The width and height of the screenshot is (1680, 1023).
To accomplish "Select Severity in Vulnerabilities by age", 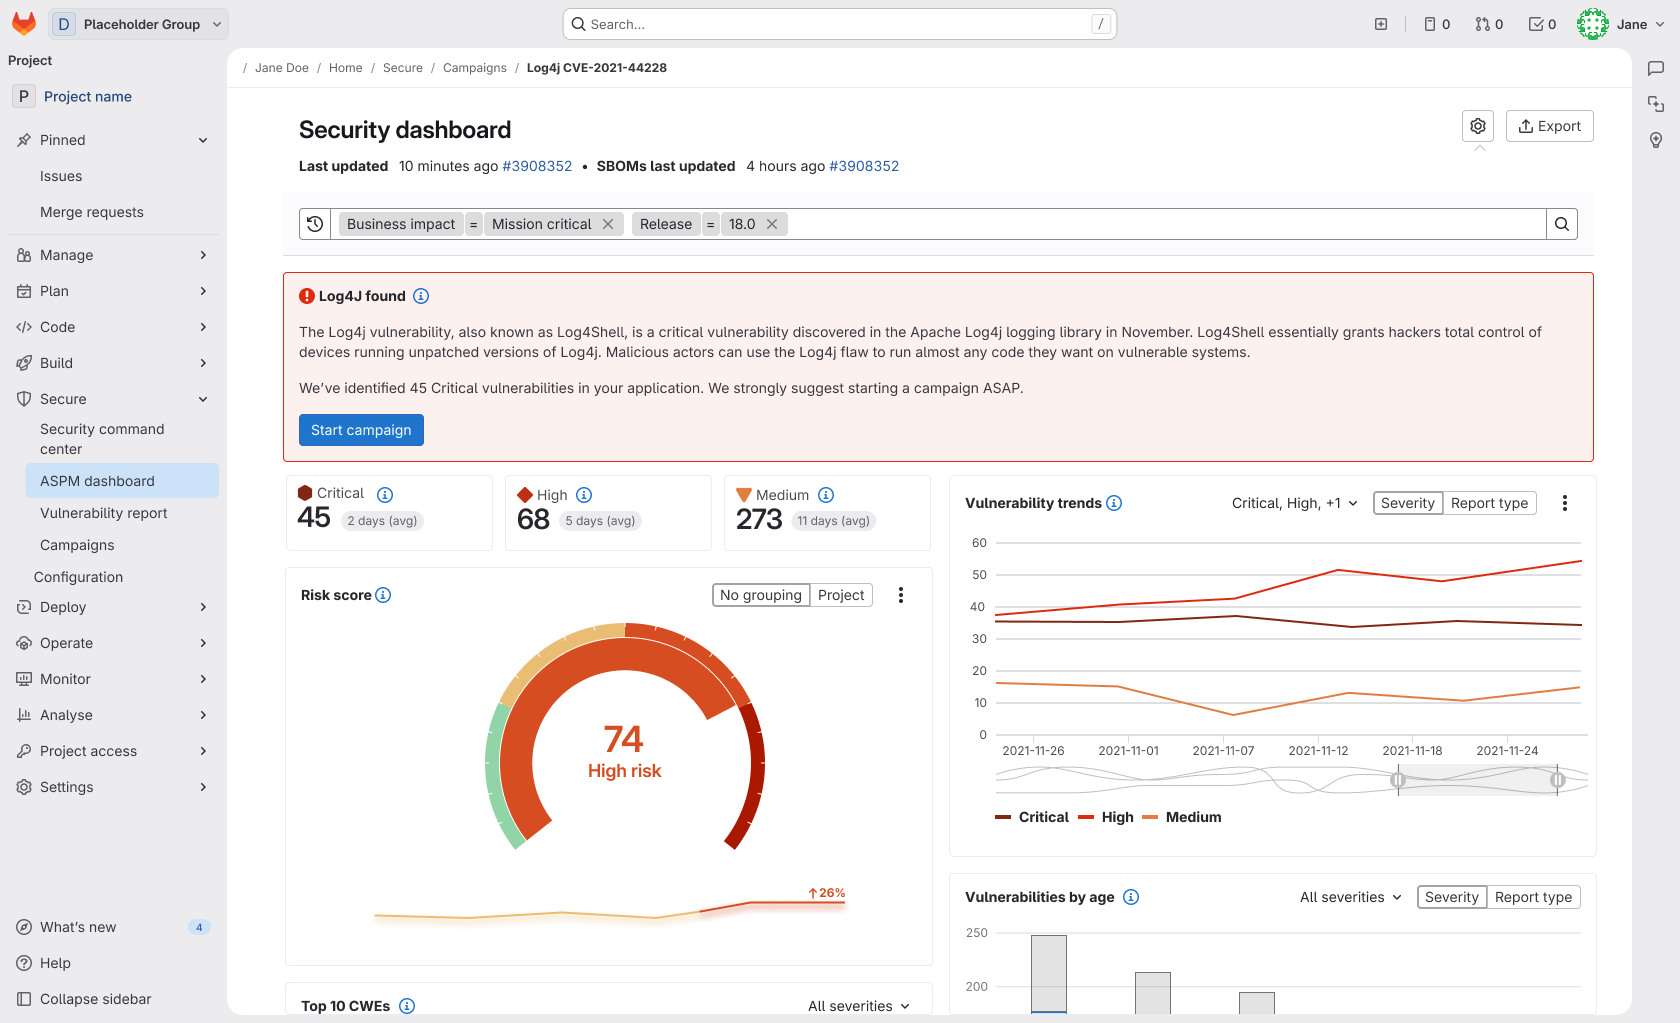I will (1452, 897).
